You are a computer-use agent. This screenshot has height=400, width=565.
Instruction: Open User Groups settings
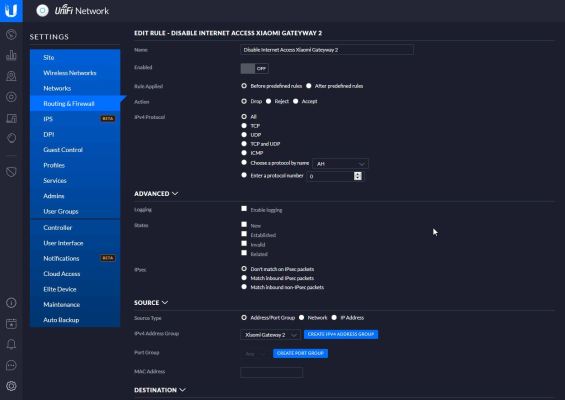click(x=75, y=211)
